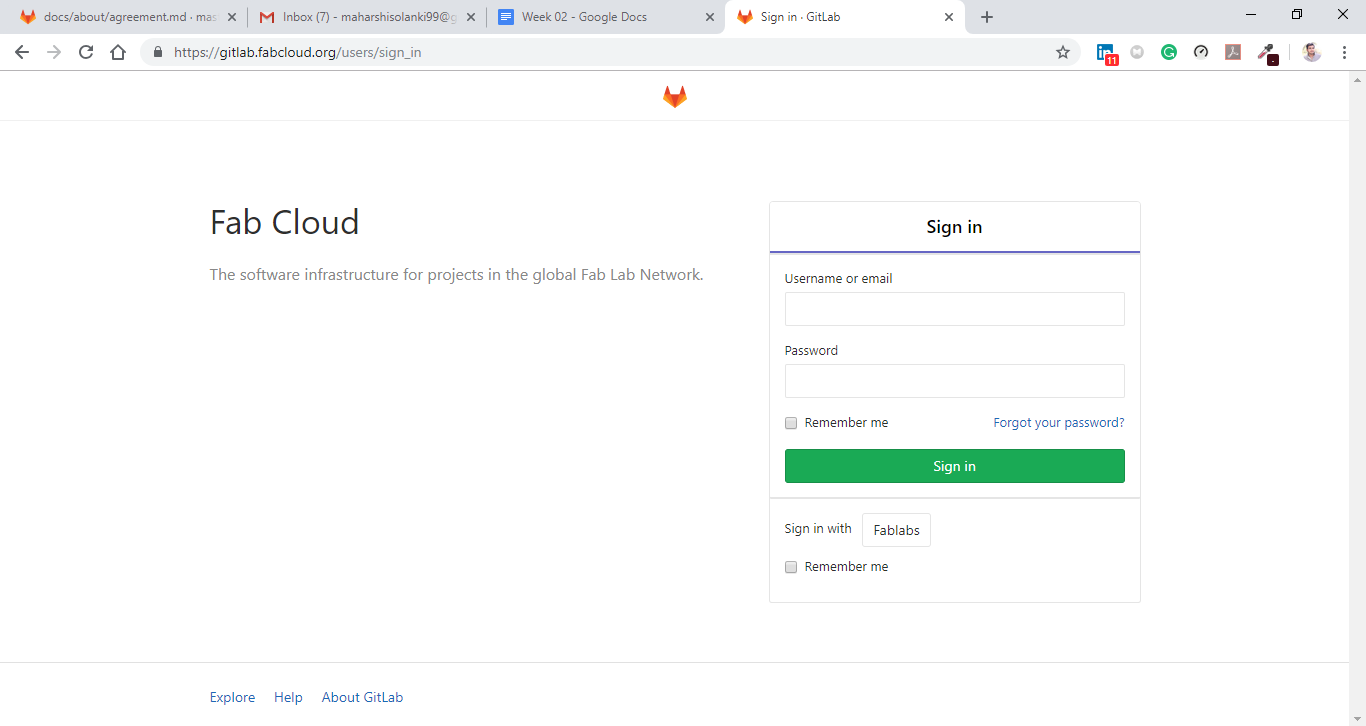The width and height of the screenshot is (1366, 726).
Task: Enable Remember me under the Password field
Action: (x=791, y=423)
